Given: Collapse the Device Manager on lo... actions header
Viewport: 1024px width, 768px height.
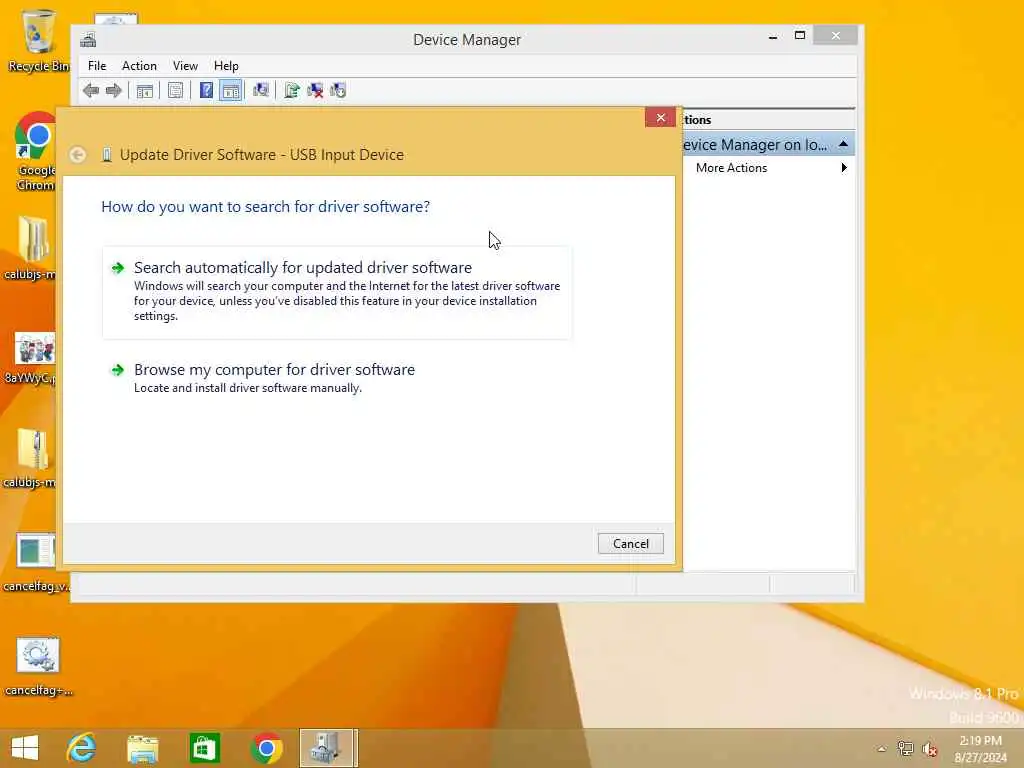Looking at the screenshot, I should click(842, 144).
